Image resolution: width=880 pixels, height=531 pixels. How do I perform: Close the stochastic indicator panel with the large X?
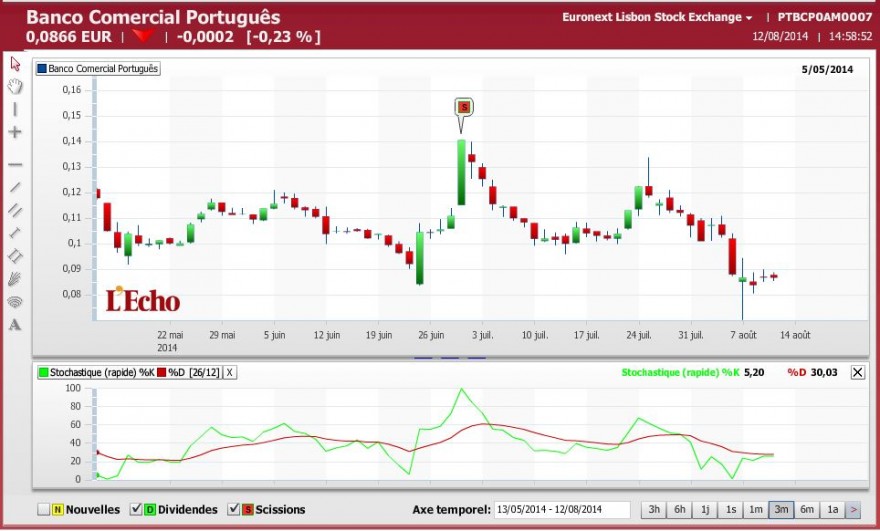tap(858, 372)
